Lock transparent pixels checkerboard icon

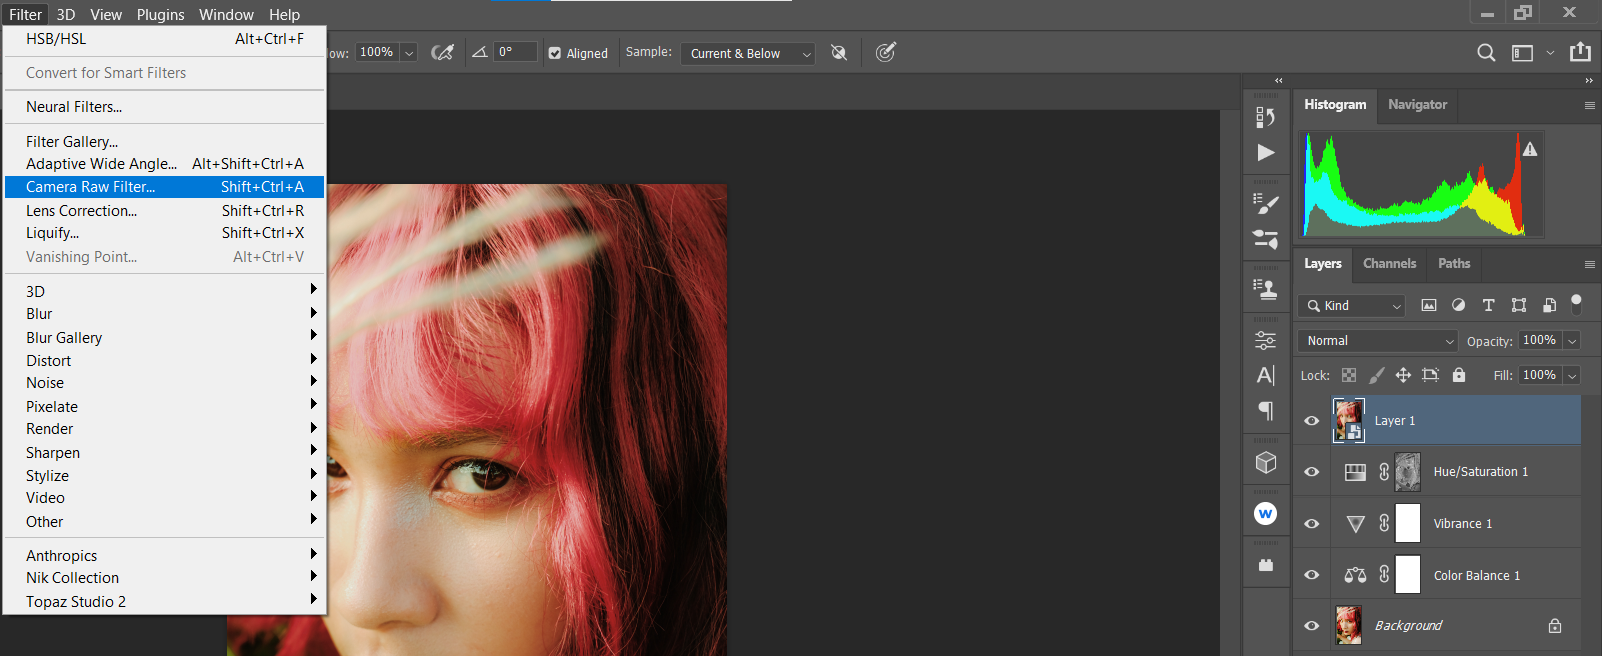point(1349,375)
